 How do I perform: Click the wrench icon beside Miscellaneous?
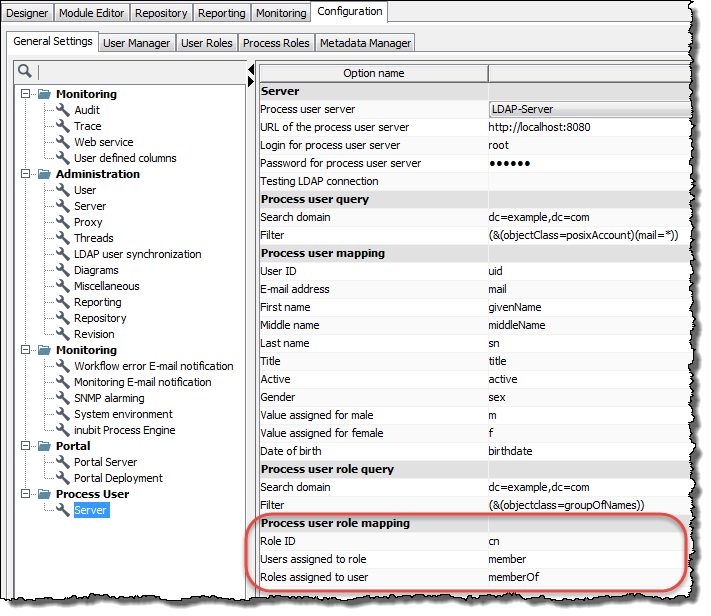click(63, 286)
